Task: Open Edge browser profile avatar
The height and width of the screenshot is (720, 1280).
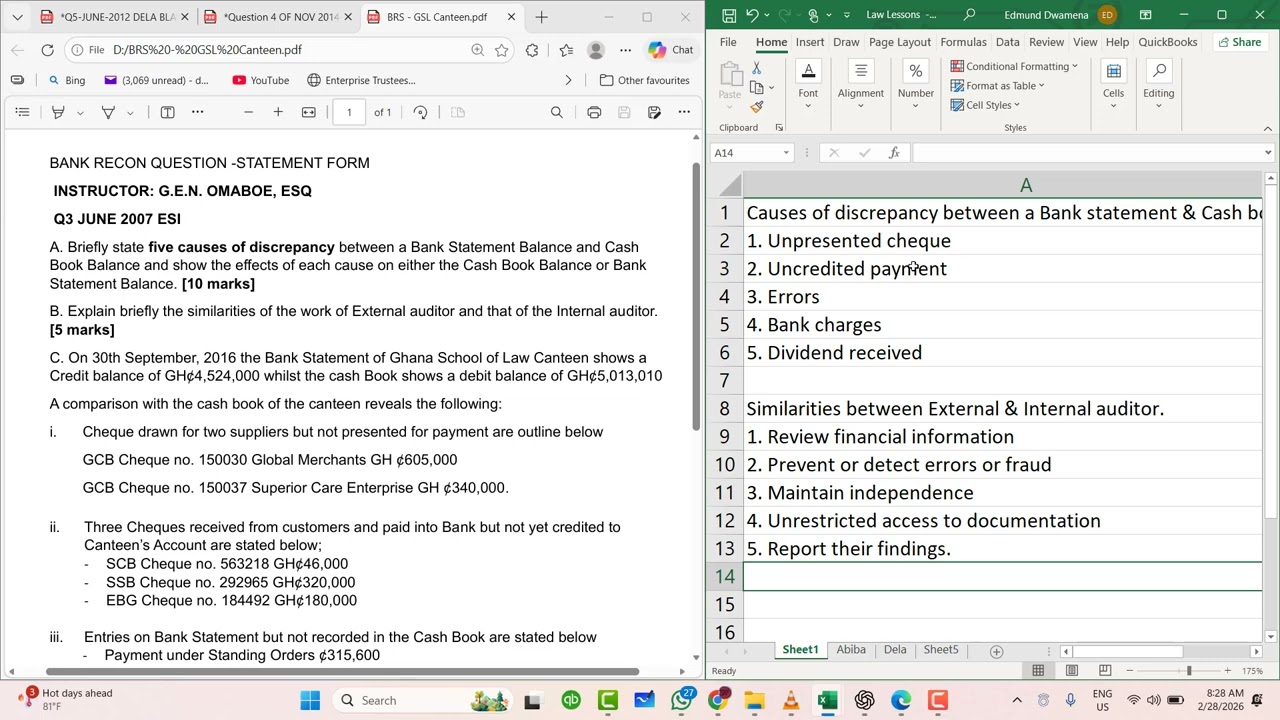Action: (596, 50)
